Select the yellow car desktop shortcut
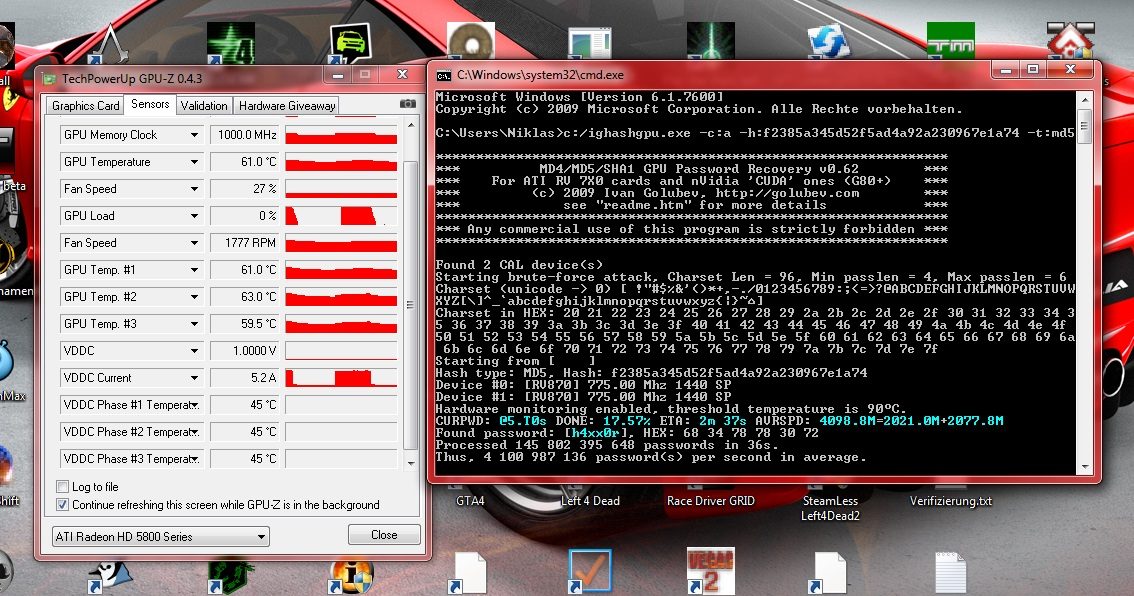The height and width of the screenshot is (596, 1134). (351, 43)
